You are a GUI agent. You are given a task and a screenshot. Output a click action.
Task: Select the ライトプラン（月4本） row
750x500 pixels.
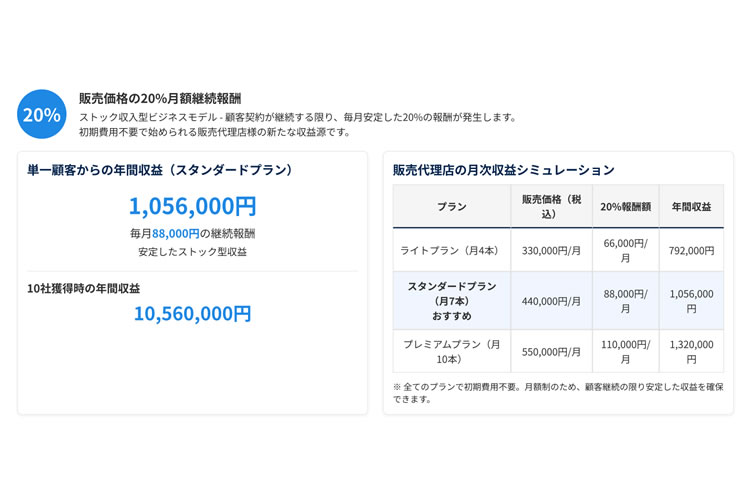point(451,250)
